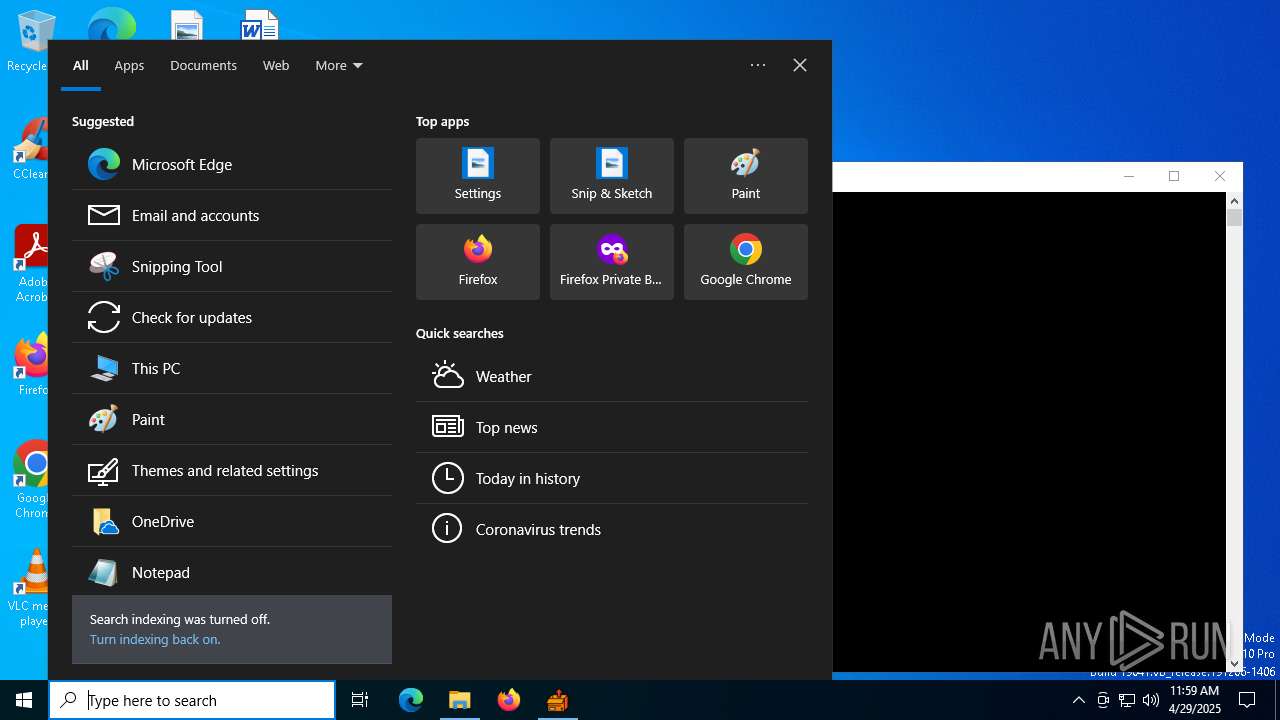Image resolution: width=1280 pixels, height=720 pixels.
Task: Open Firefox from the taskbar
Action: [508, 700]
